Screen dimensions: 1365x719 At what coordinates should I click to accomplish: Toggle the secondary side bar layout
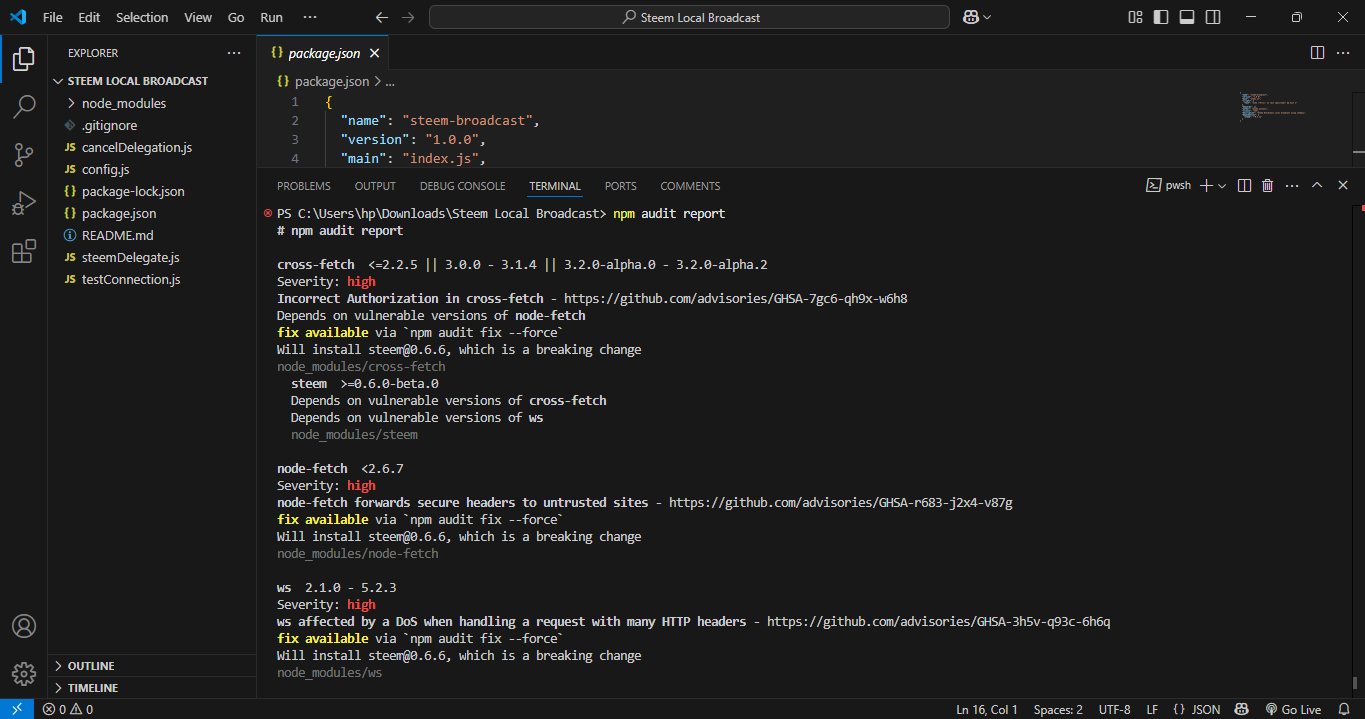coord(1213,17)
